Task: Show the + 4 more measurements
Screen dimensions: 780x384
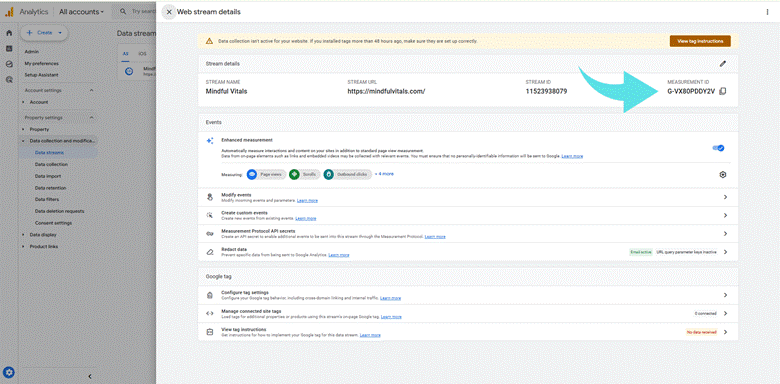Action: pyautogui.click(x=384, y=174)
